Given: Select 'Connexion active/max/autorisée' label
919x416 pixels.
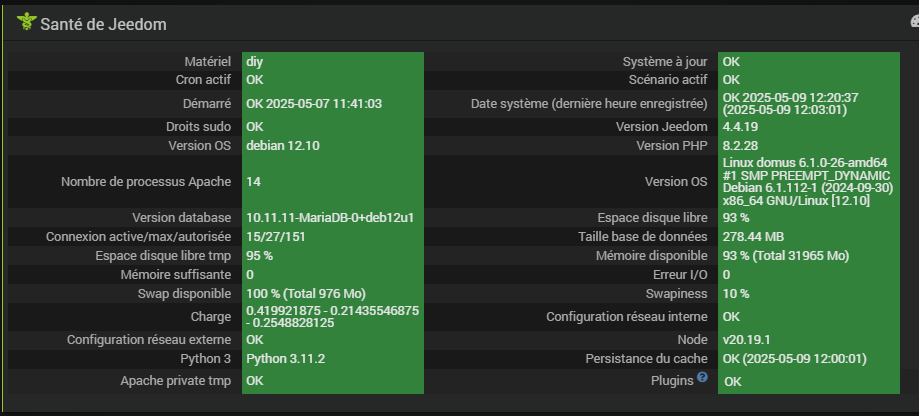Looking at the screenshot, I should 138,237.
